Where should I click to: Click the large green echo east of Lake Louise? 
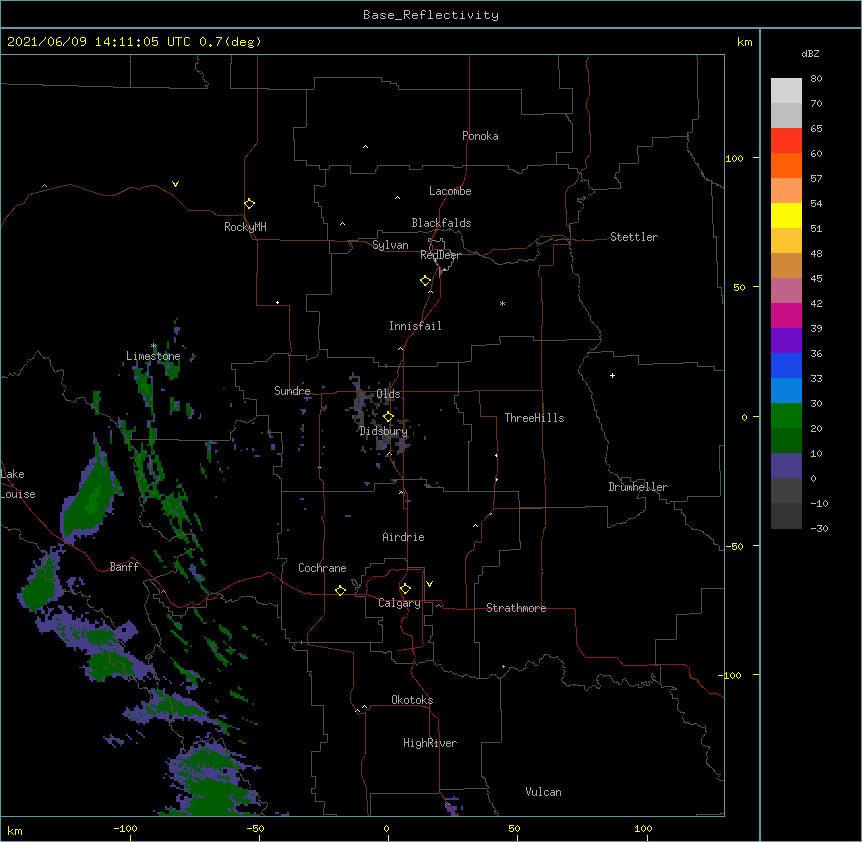coord(91,497)
